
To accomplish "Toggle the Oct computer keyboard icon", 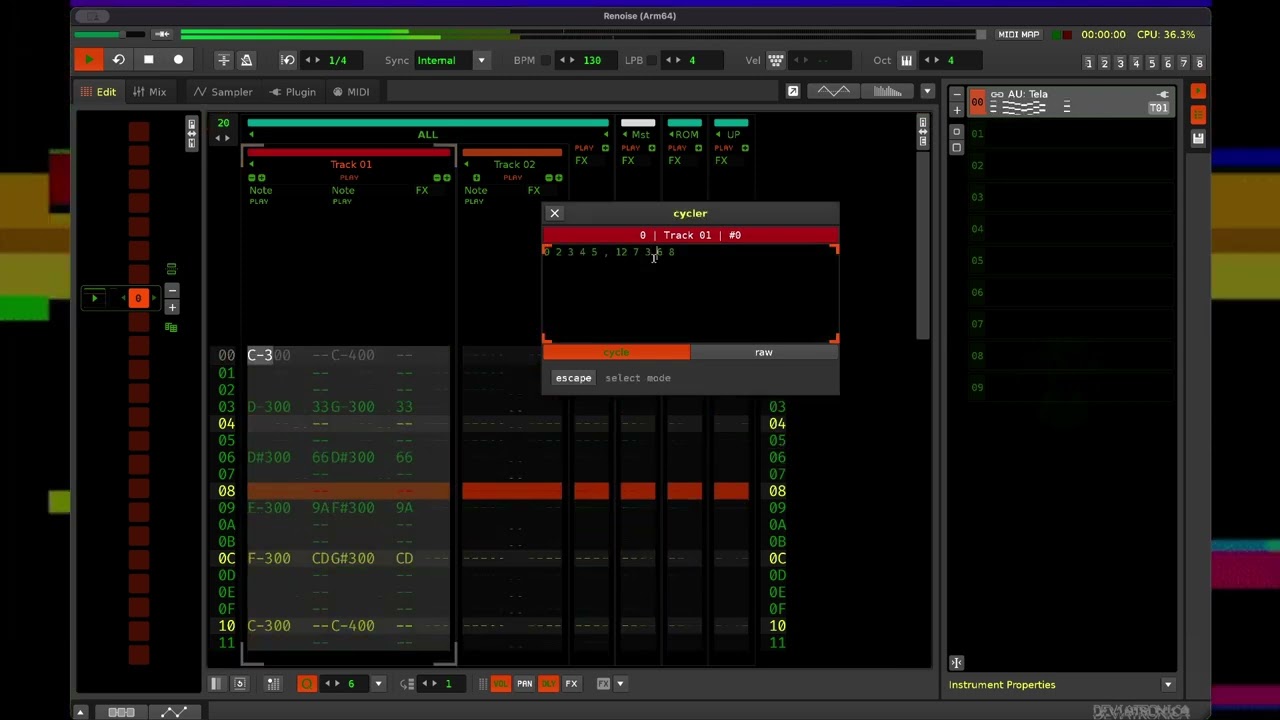I will pos(906,60).
